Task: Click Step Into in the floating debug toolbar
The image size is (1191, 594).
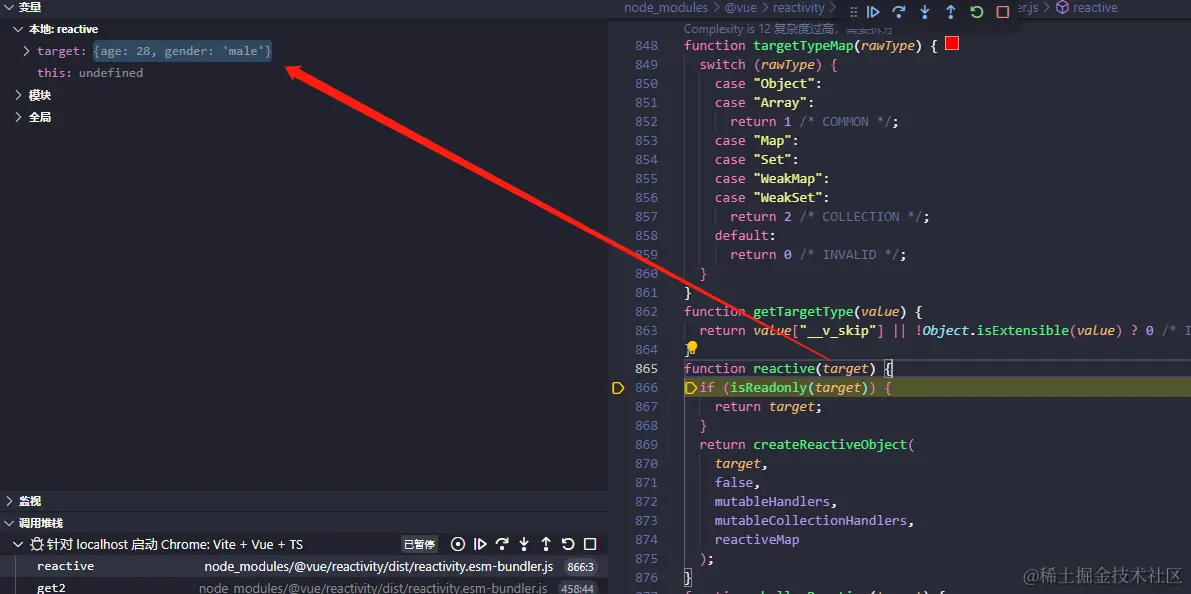Action: pos(924,11)
